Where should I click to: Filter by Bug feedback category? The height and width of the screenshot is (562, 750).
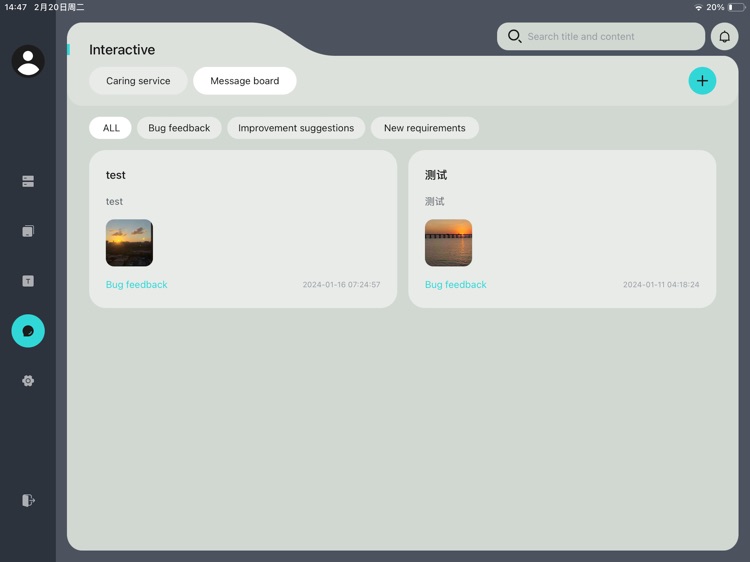click(179, 128)
